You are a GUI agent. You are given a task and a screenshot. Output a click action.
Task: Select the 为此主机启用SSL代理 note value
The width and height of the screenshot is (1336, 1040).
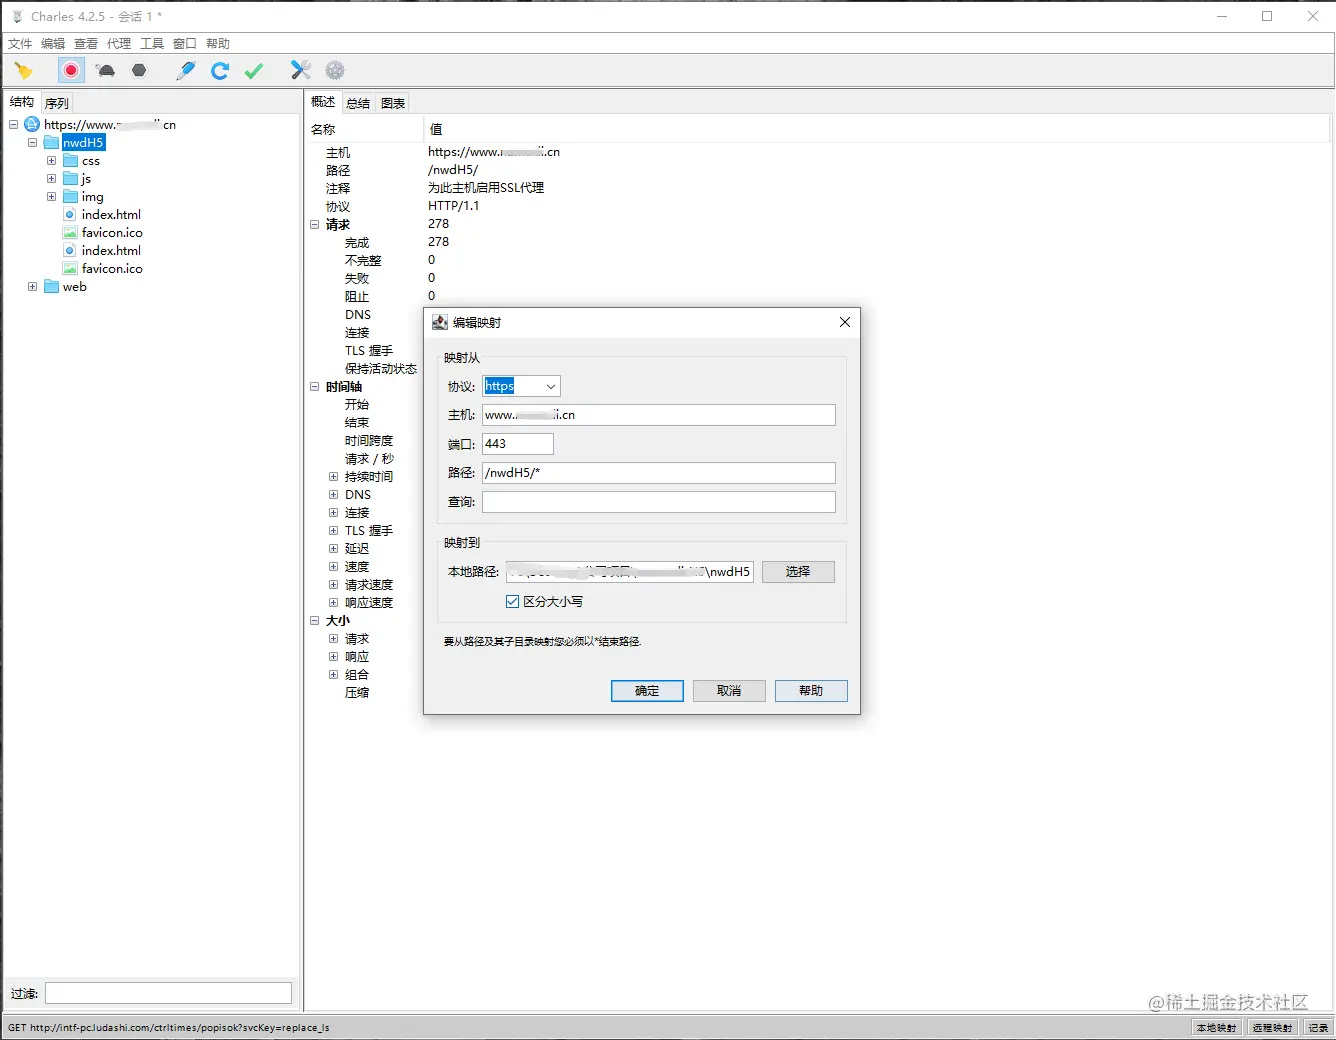486,188
